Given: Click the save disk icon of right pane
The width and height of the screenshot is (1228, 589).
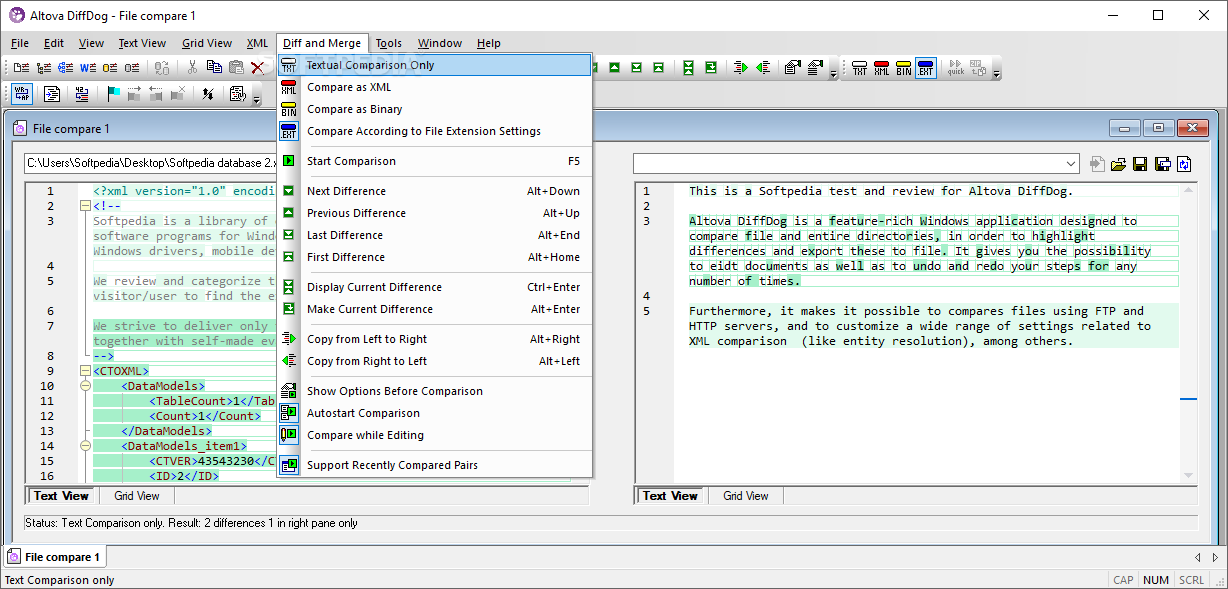Looking at the screenshot, I should click(1141, 164).
